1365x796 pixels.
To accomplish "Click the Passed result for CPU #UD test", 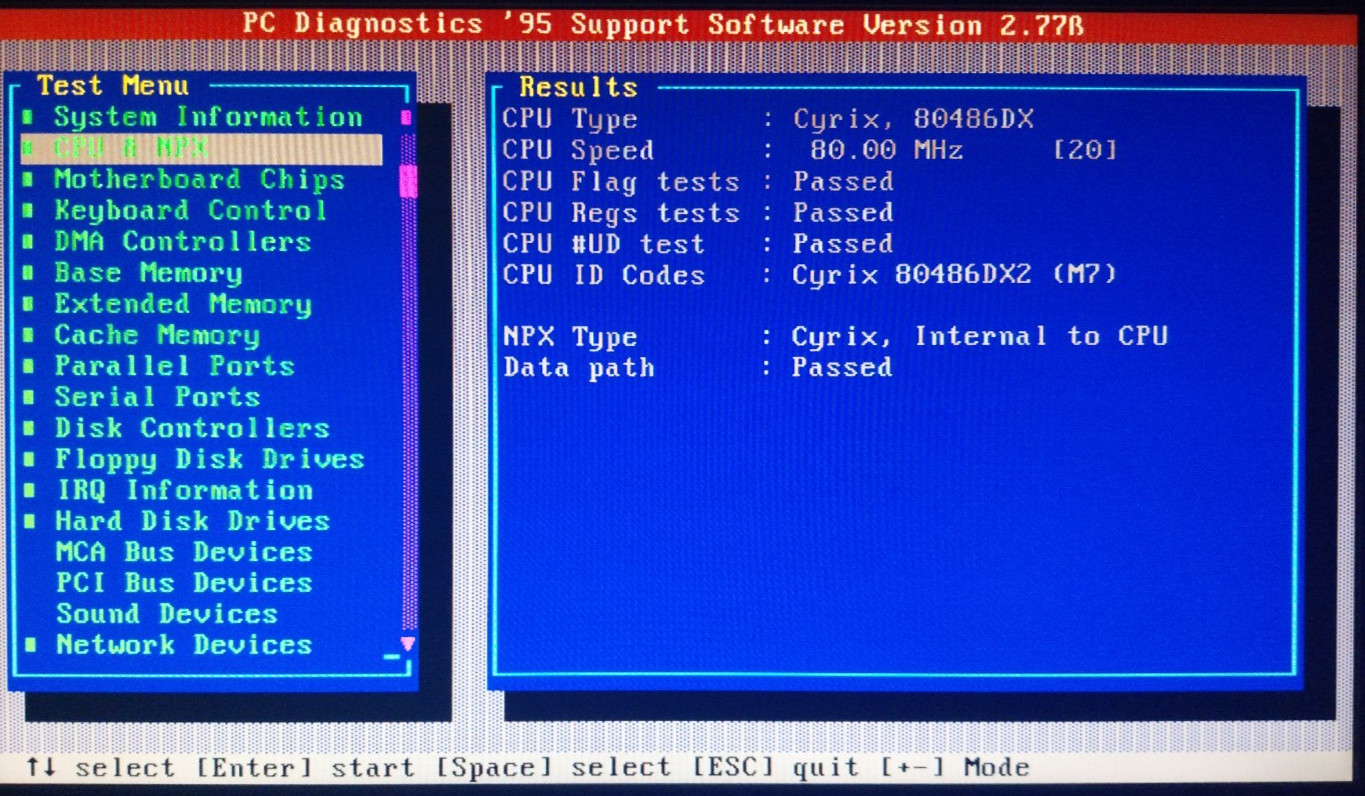I will [843, 244].
